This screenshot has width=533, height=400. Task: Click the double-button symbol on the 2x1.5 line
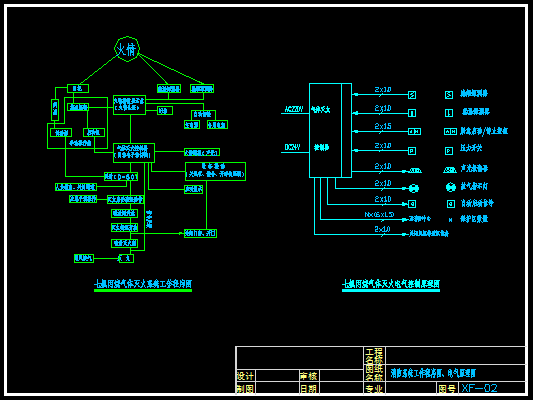414,132
